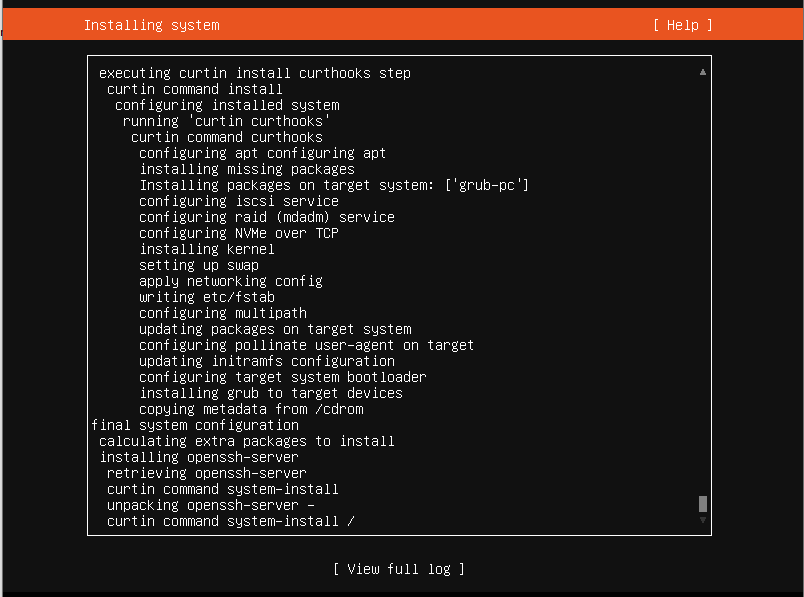
Task: Select the 'setting up swap' log line
Action: 199,265
